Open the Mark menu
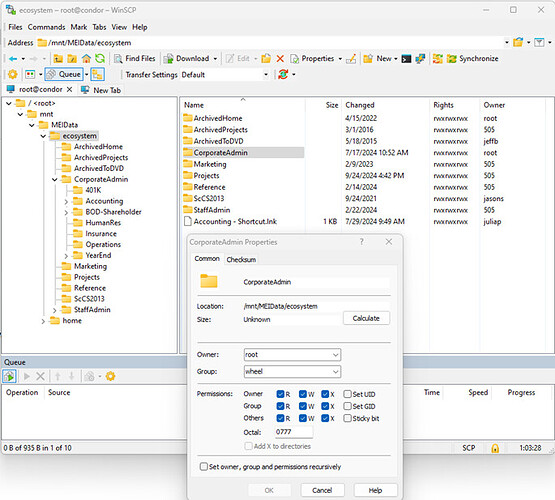The image size is (555, 500). tap(79, 27)
